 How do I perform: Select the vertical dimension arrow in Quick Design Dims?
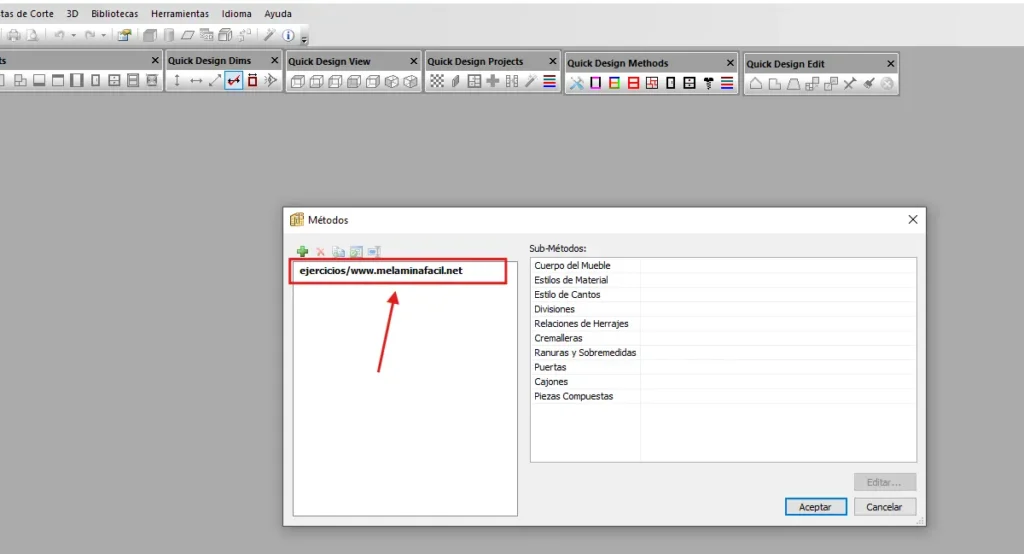point(177,81)
